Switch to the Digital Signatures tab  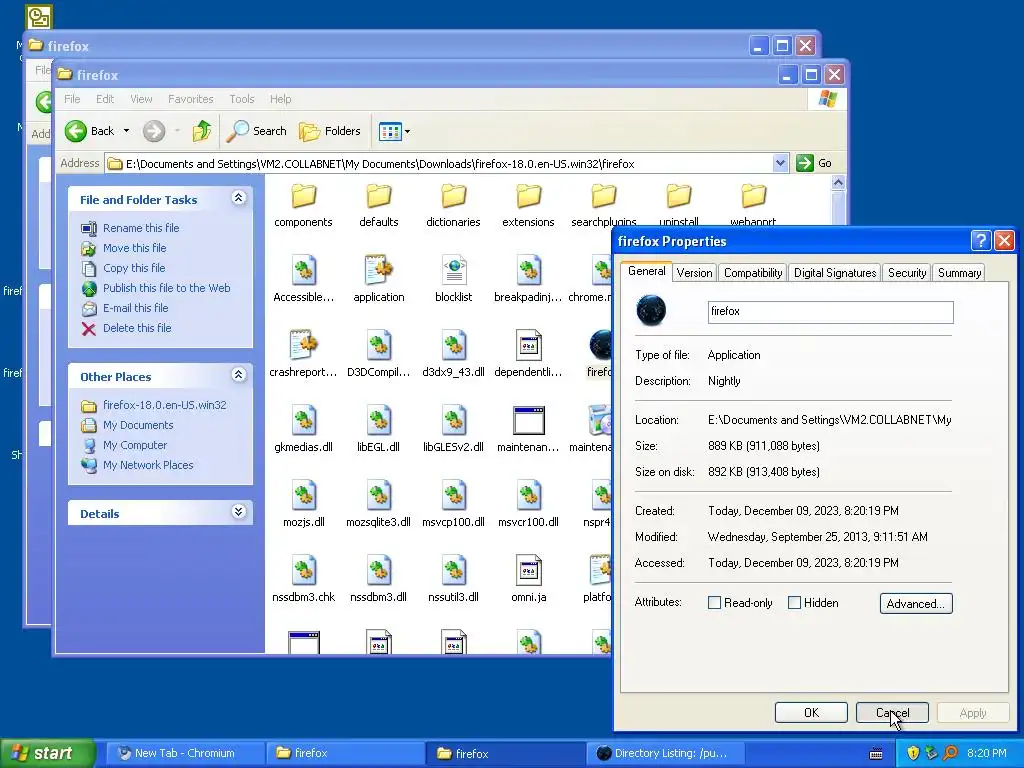pos(835,273)
